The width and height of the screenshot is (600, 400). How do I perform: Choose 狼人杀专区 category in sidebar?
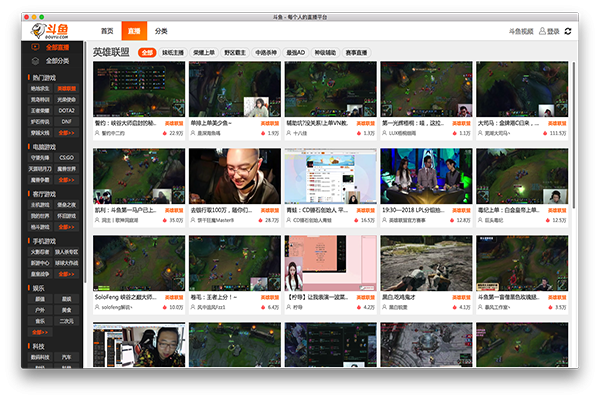[67, 252]
